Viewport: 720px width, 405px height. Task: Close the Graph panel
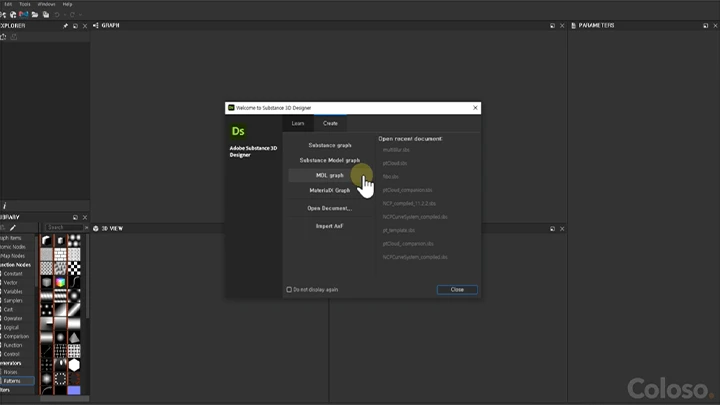[562, 26]
